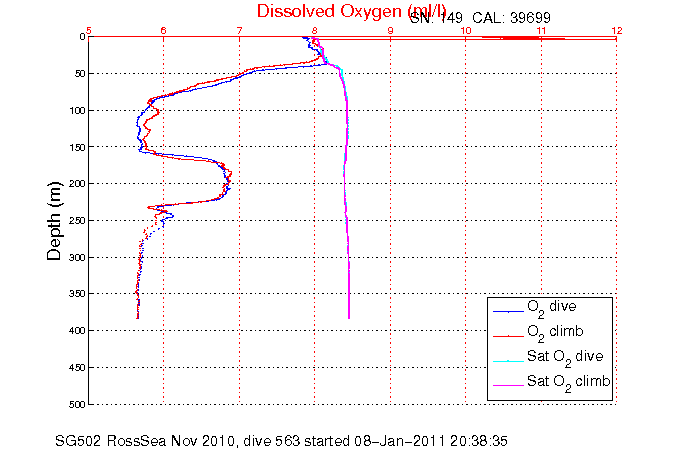Image resolution: width=681 pixels, height=454 pixels.
Task: Click the 'CAL: 39699' calibration text
Action: (x=511, y=18)
